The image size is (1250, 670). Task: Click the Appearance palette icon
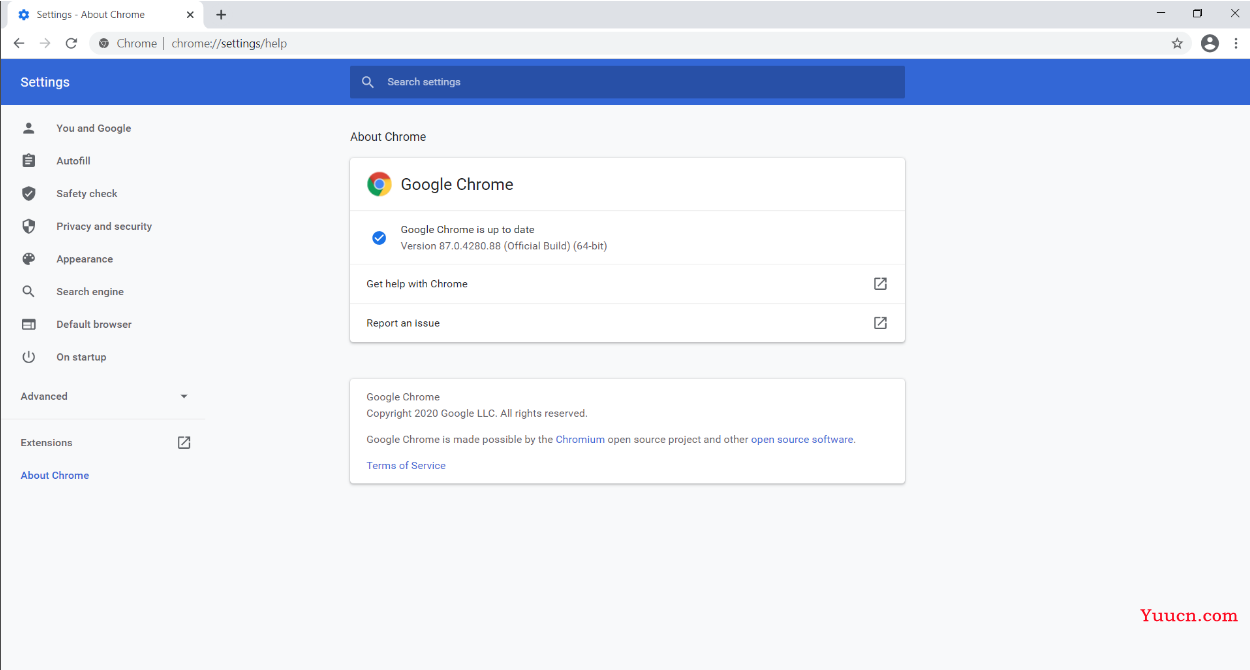pyautogui.click(x=29, y=259)
